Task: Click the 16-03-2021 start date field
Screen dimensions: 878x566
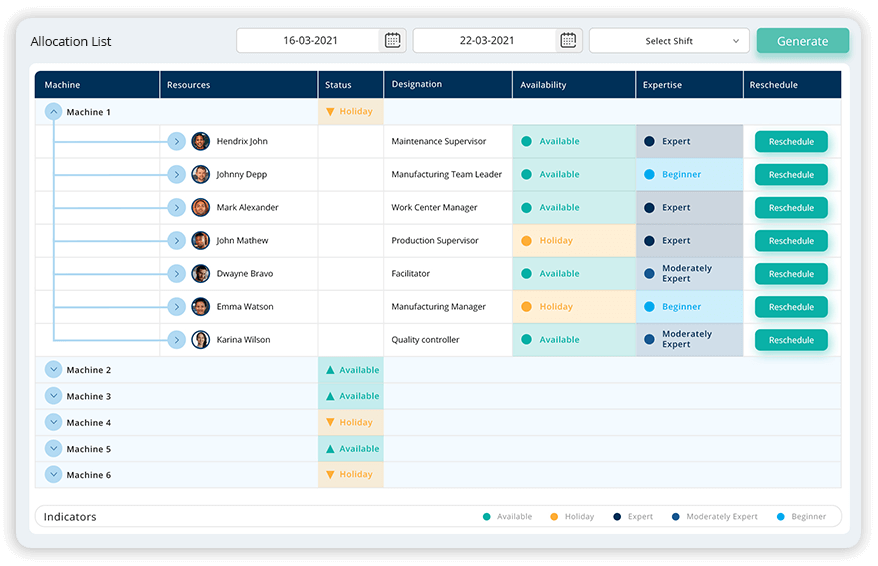Action: [x=310, y=41]
